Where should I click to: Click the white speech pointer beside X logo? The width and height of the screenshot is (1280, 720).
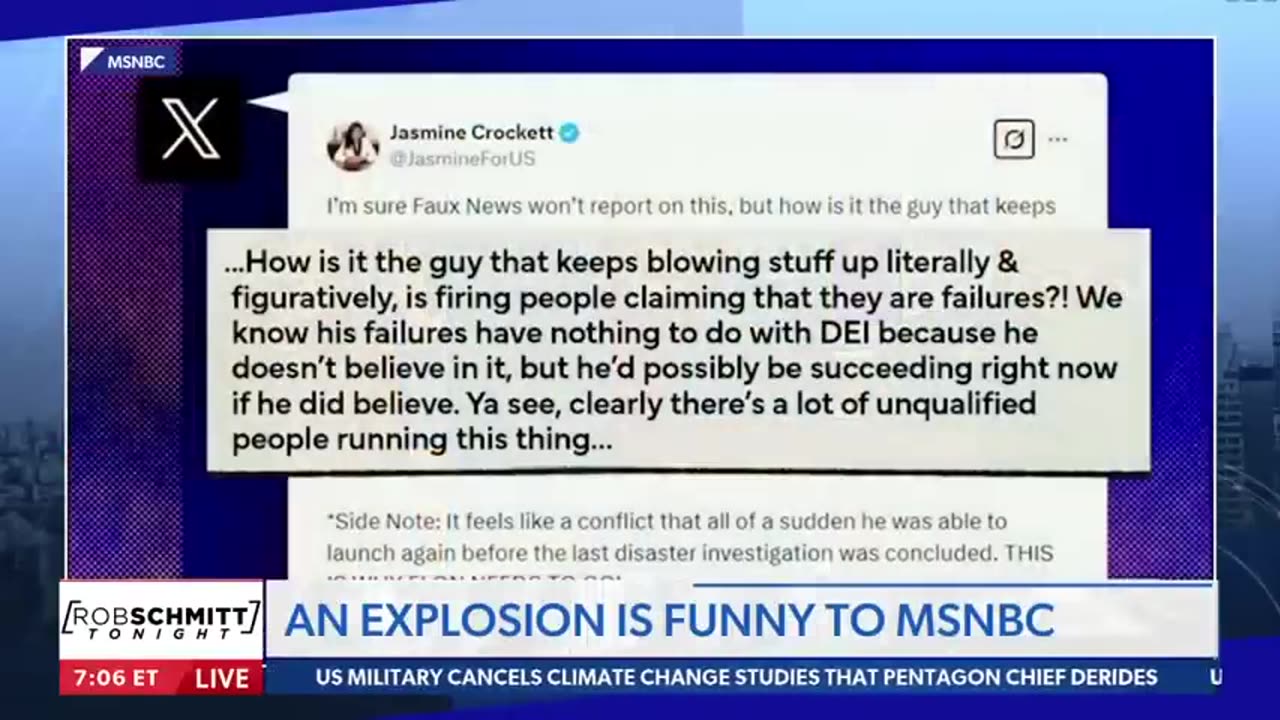[268, 102]
